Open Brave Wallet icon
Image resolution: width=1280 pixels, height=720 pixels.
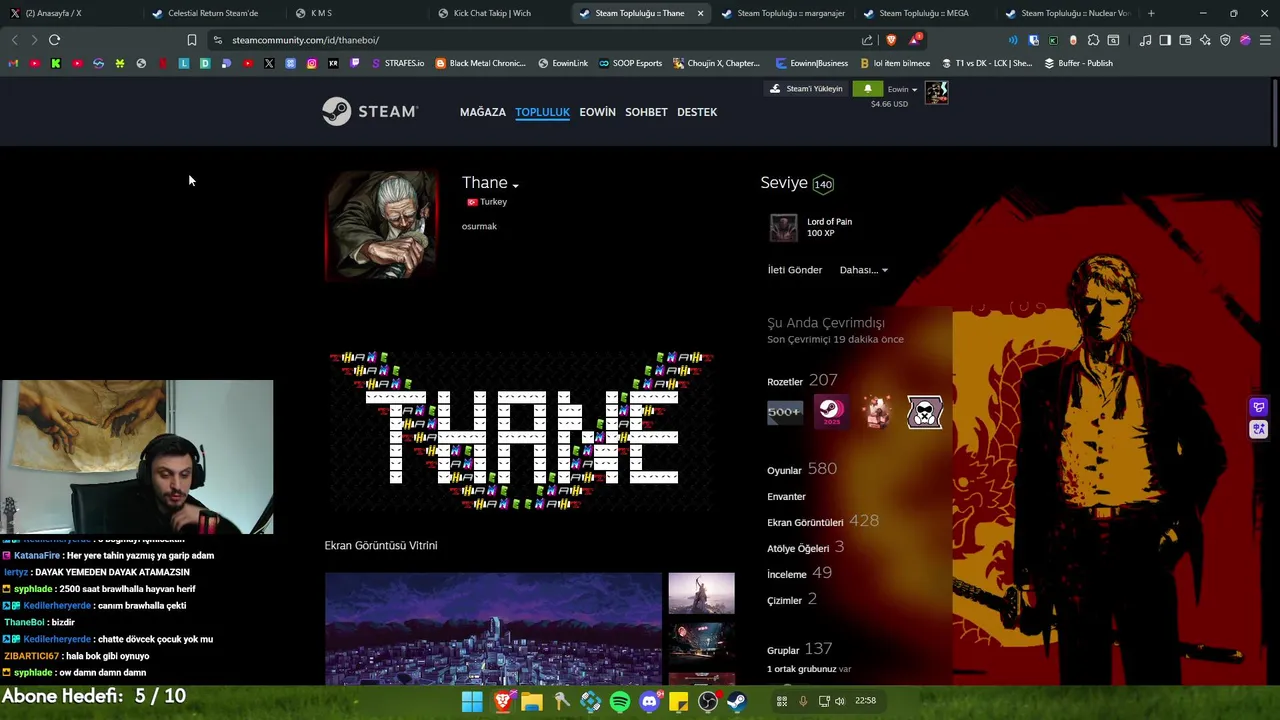[x=1185, y=40]
